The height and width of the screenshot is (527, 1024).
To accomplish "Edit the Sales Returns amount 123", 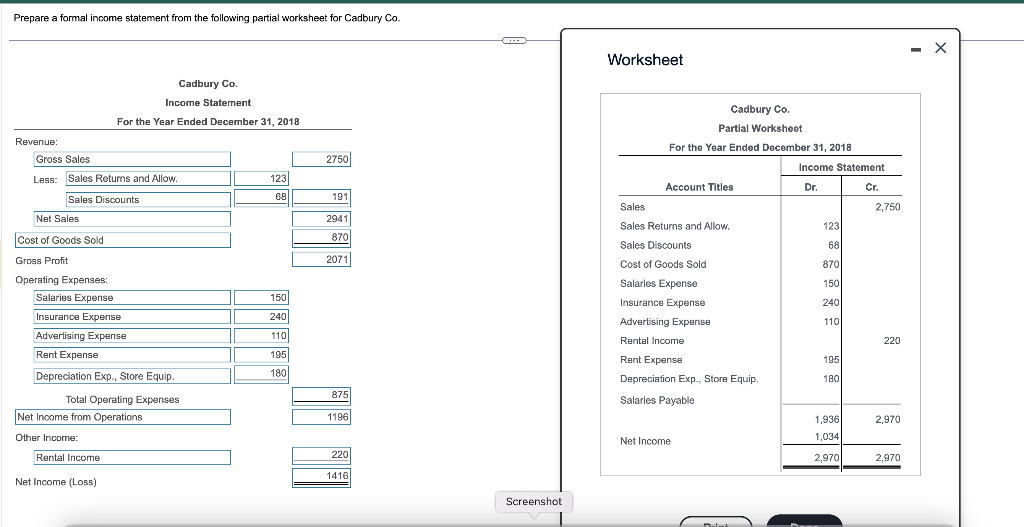I will coord(261,178).
